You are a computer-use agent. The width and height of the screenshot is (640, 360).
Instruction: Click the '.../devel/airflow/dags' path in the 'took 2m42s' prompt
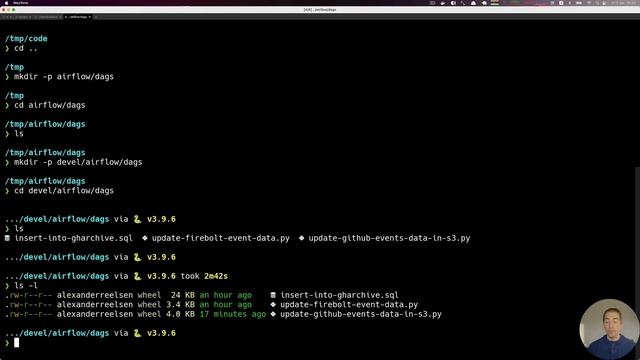pos(57,276)
